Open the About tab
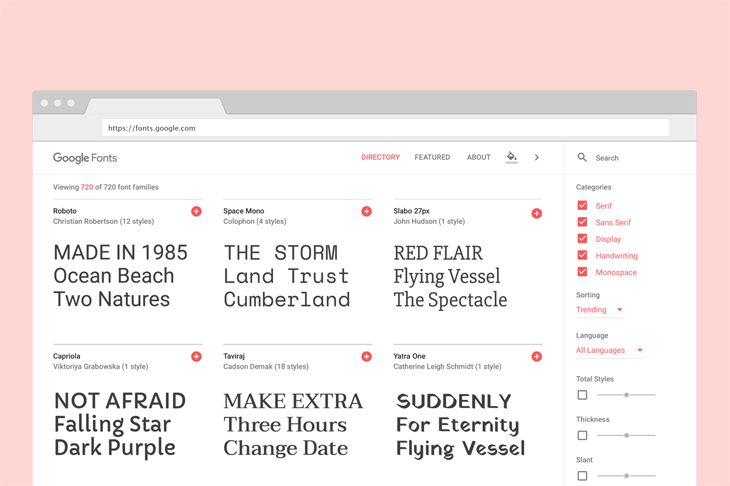 point(479,157)
